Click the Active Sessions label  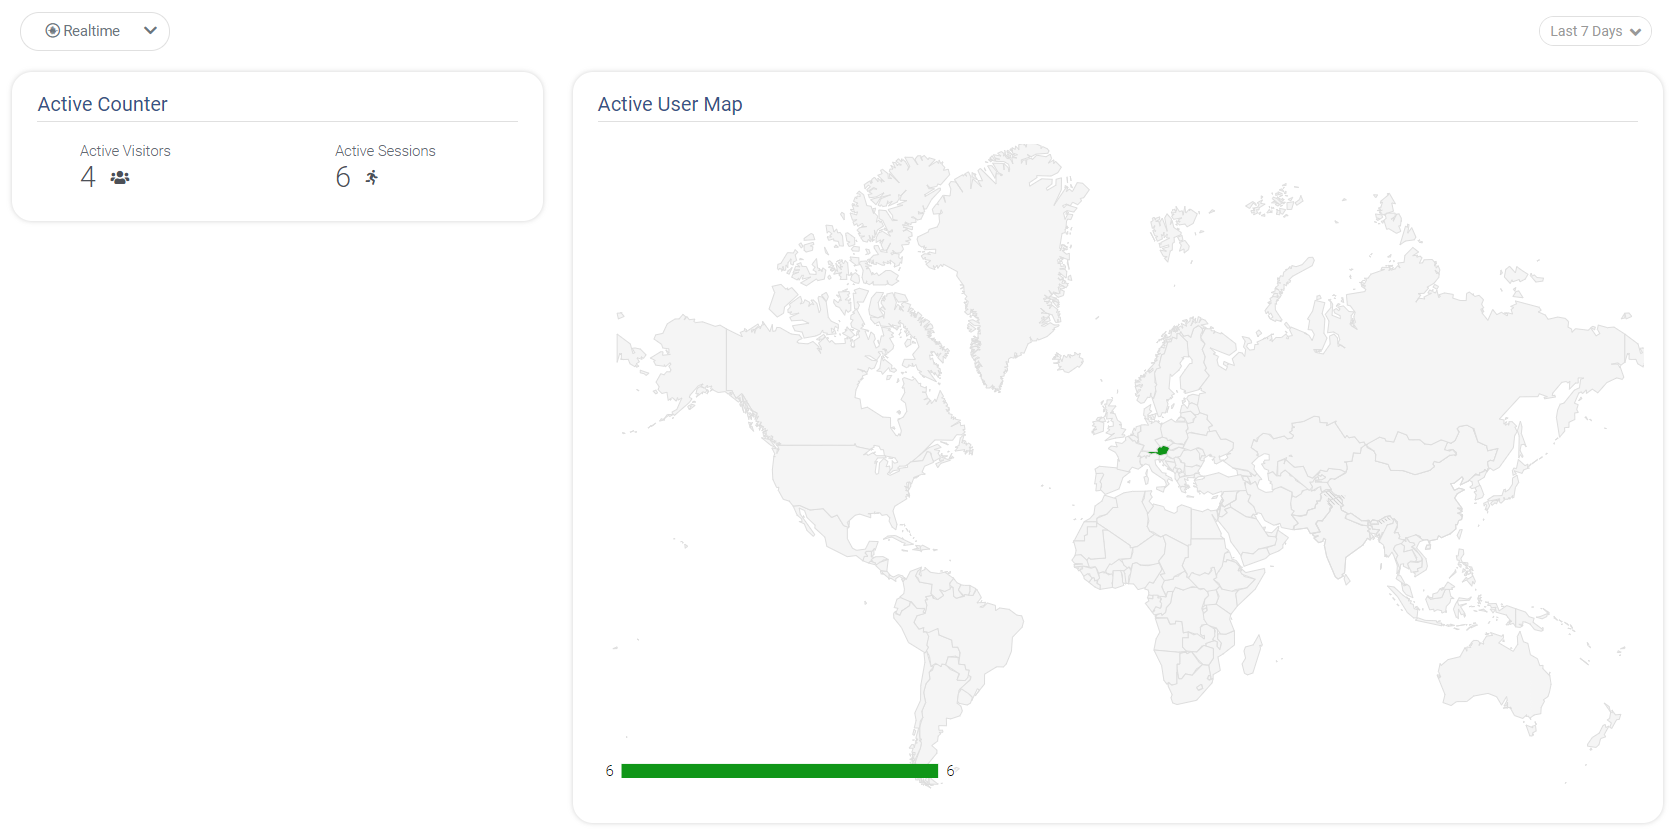(385, 151)
